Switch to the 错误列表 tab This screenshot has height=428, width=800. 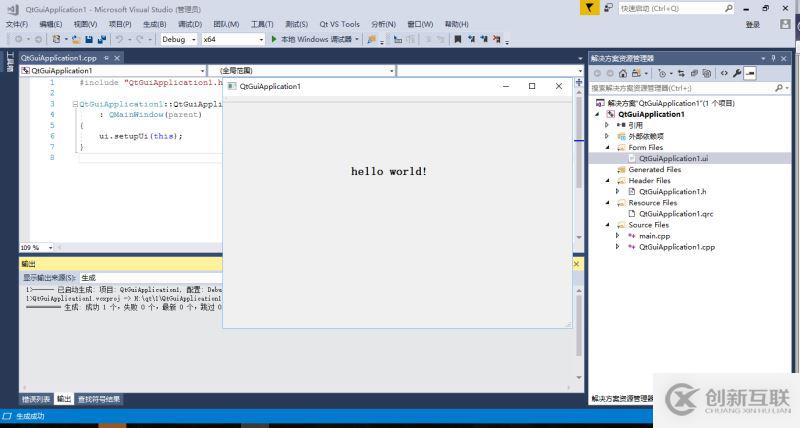pyautogui.click(x=36, y=399)
